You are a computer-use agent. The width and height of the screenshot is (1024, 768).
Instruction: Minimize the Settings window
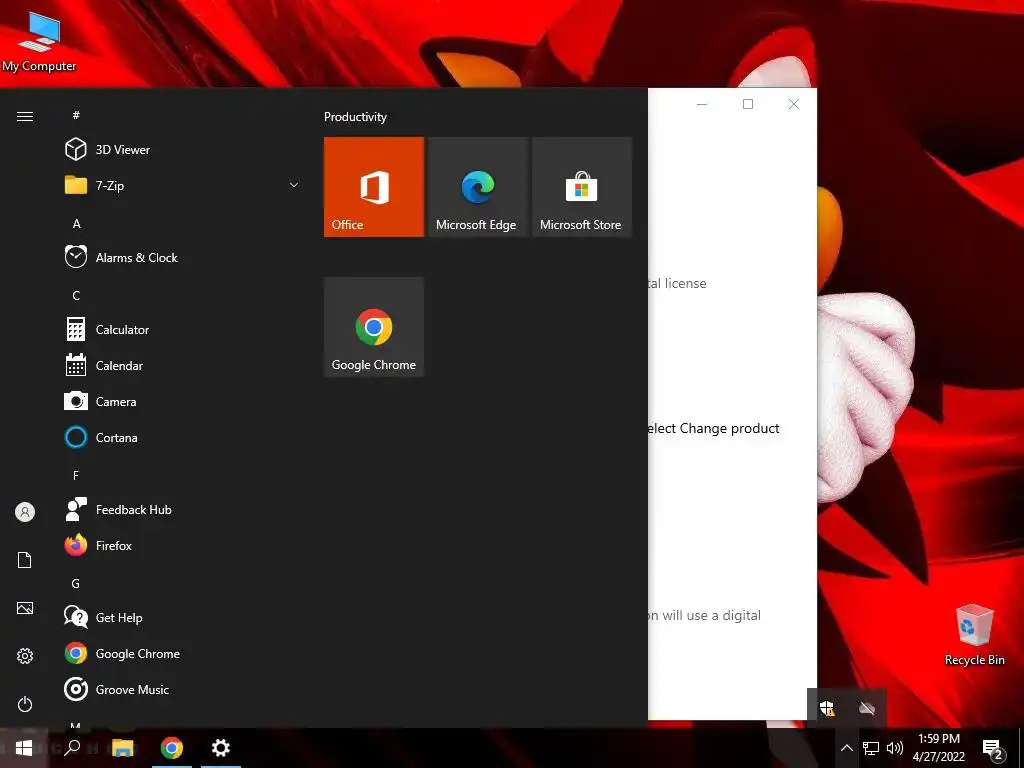[x=702, y=104]
